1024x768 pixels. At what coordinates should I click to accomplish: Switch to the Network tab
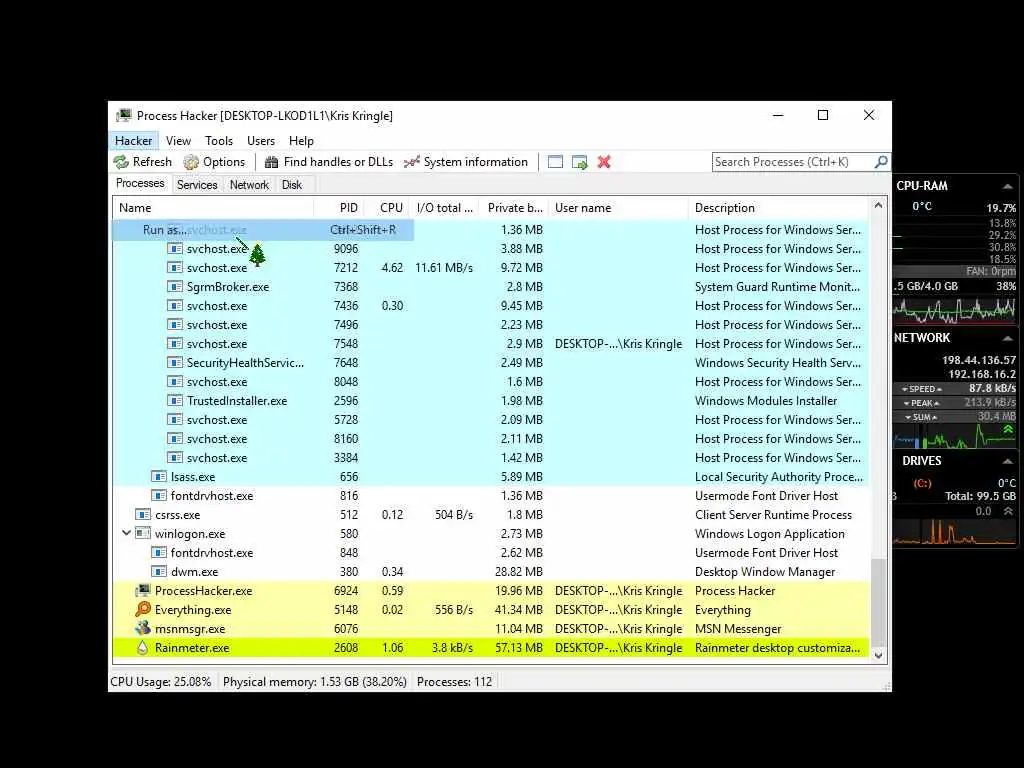249,185
